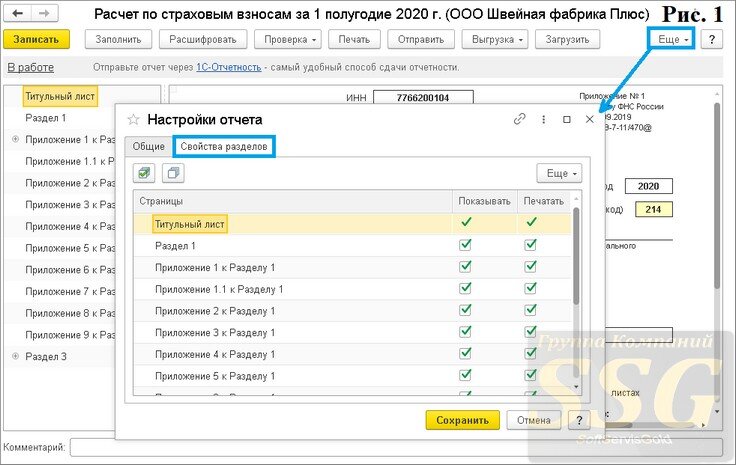Toggle Печатать for Титульный лист
This screenshot has width=736, height=465.
[531, 222]
